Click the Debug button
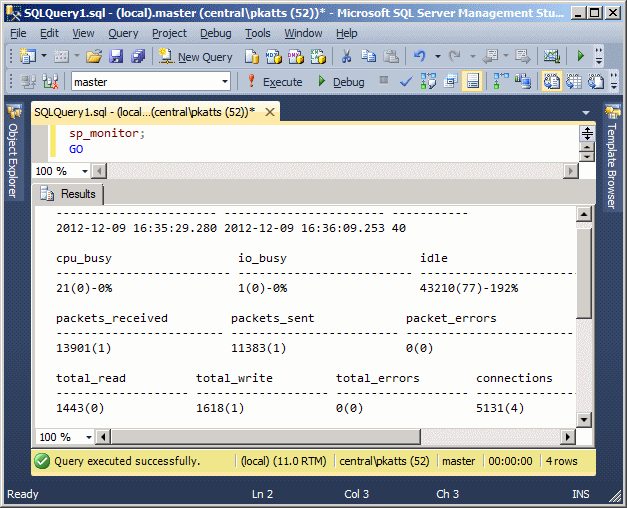This screenshot has height=508, width=627. (341, 82)
